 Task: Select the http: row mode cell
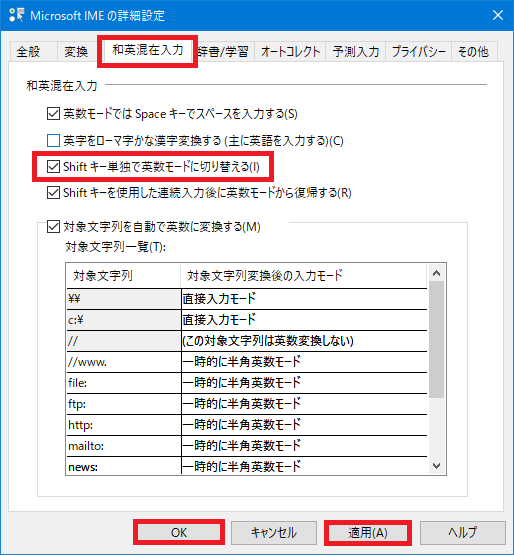304,425
